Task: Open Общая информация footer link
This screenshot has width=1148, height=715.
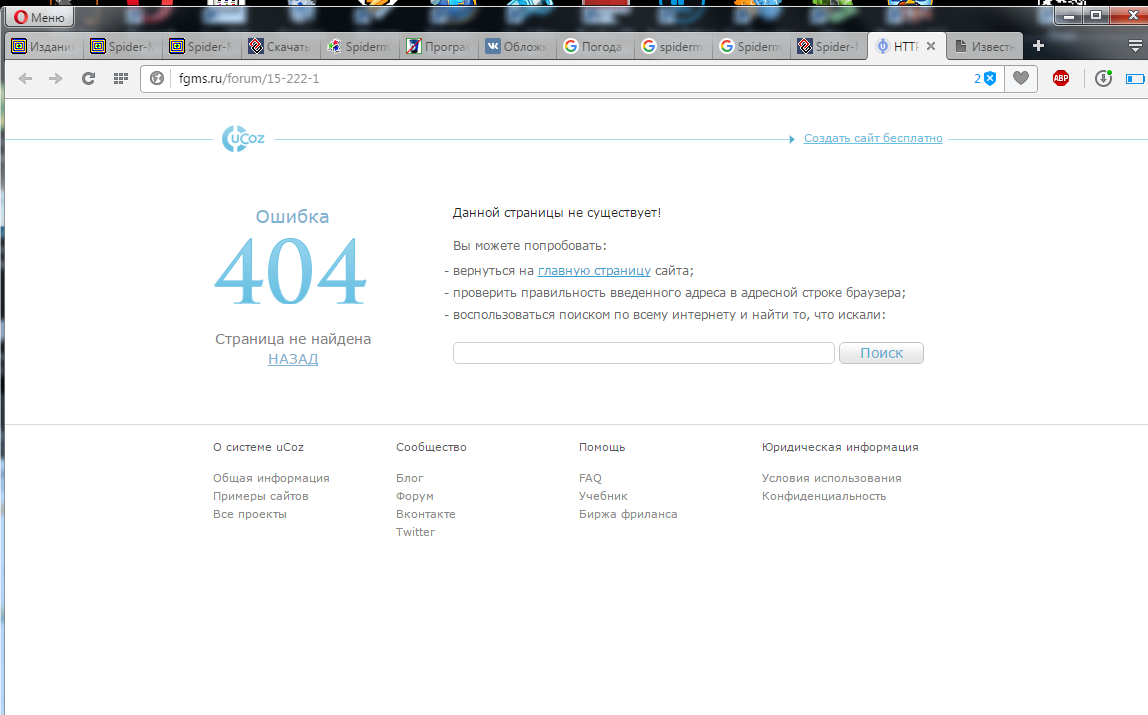Action: pos(271,478)
